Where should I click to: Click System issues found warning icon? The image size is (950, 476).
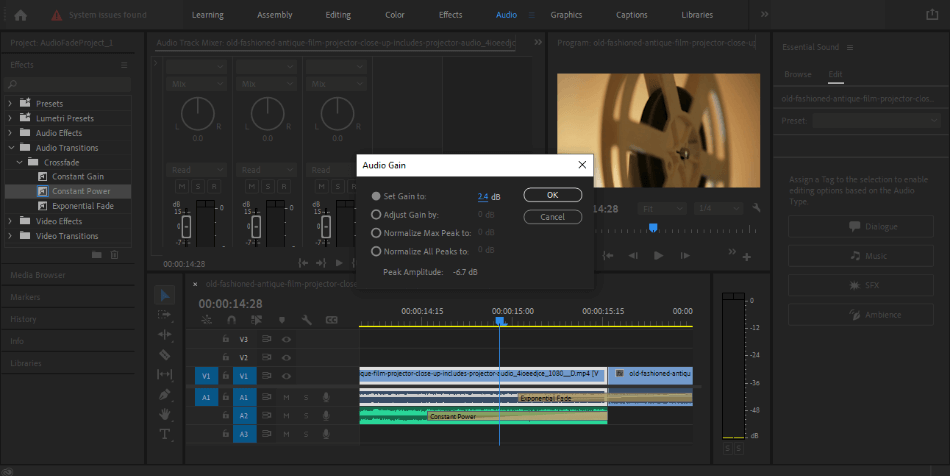click(x=56, y=15)
